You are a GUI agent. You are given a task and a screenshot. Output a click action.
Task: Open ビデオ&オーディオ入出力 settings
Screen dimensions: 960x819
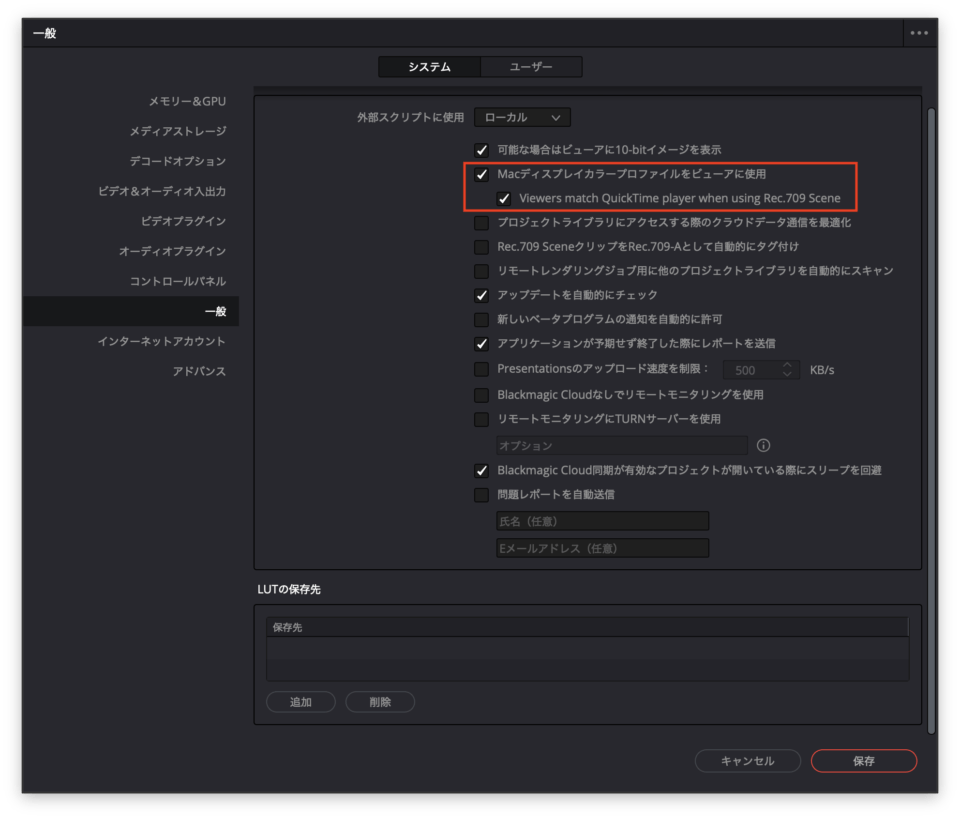(x=162, y=192)
